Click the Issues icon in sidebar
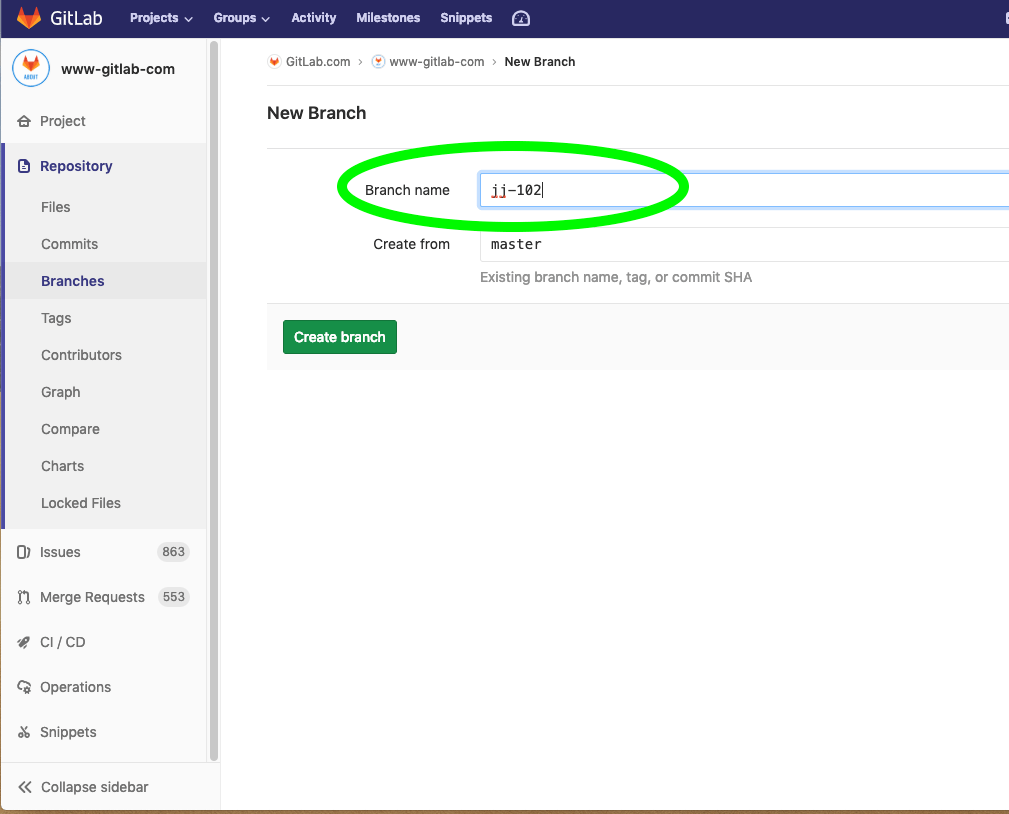This screenshot has width=1009, height=814. 24,552
